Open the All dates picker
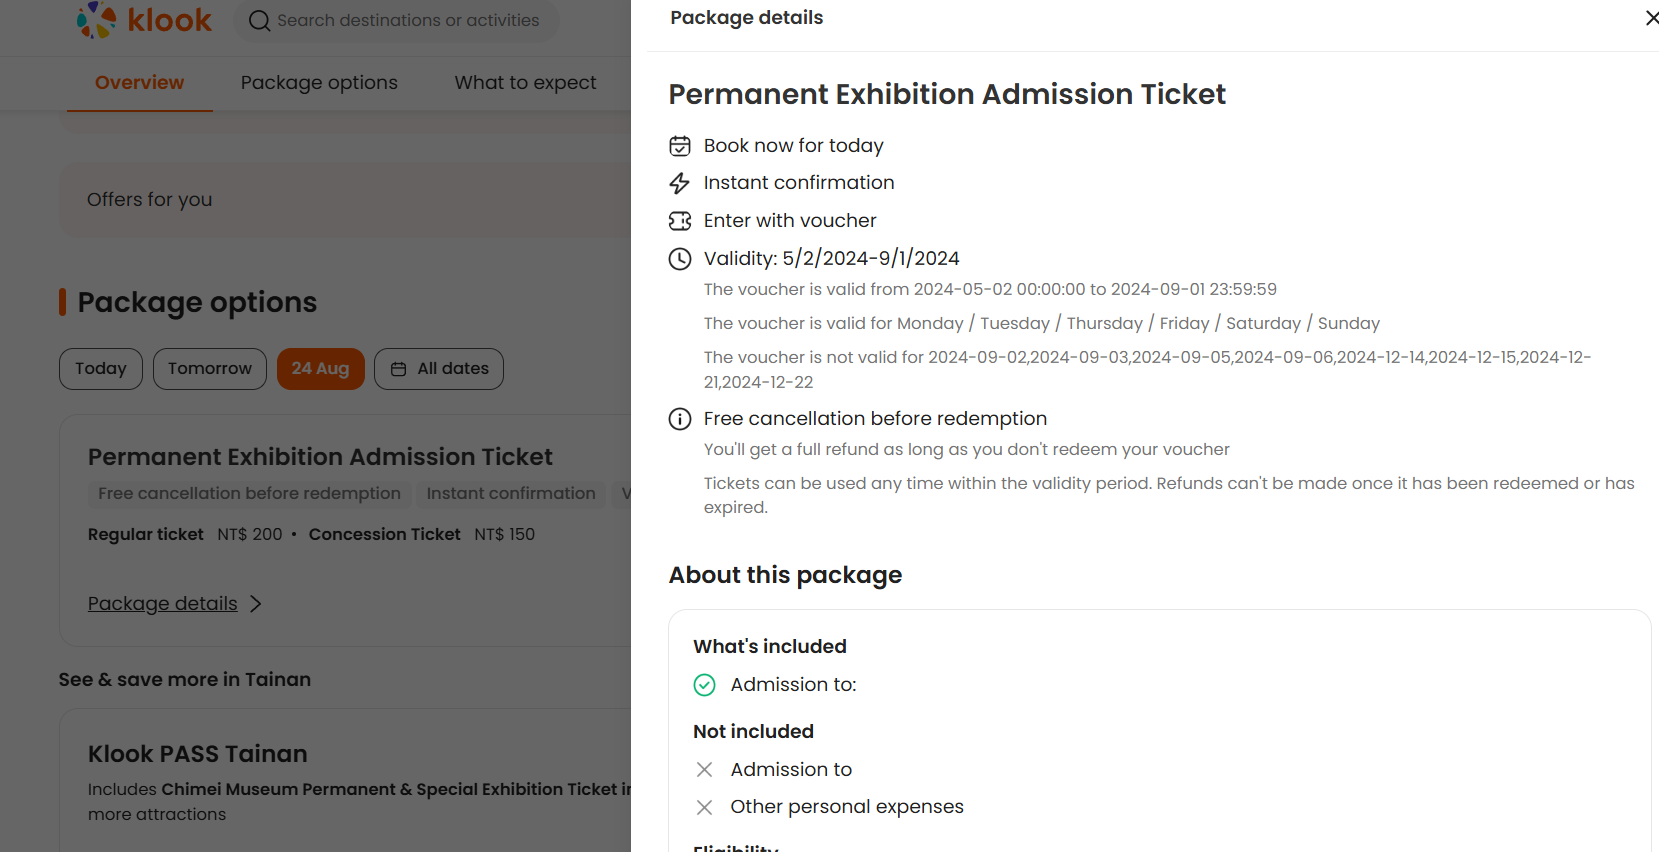Screen dimensions: 1659x852 pyautogui.click(x=439, y=369)
